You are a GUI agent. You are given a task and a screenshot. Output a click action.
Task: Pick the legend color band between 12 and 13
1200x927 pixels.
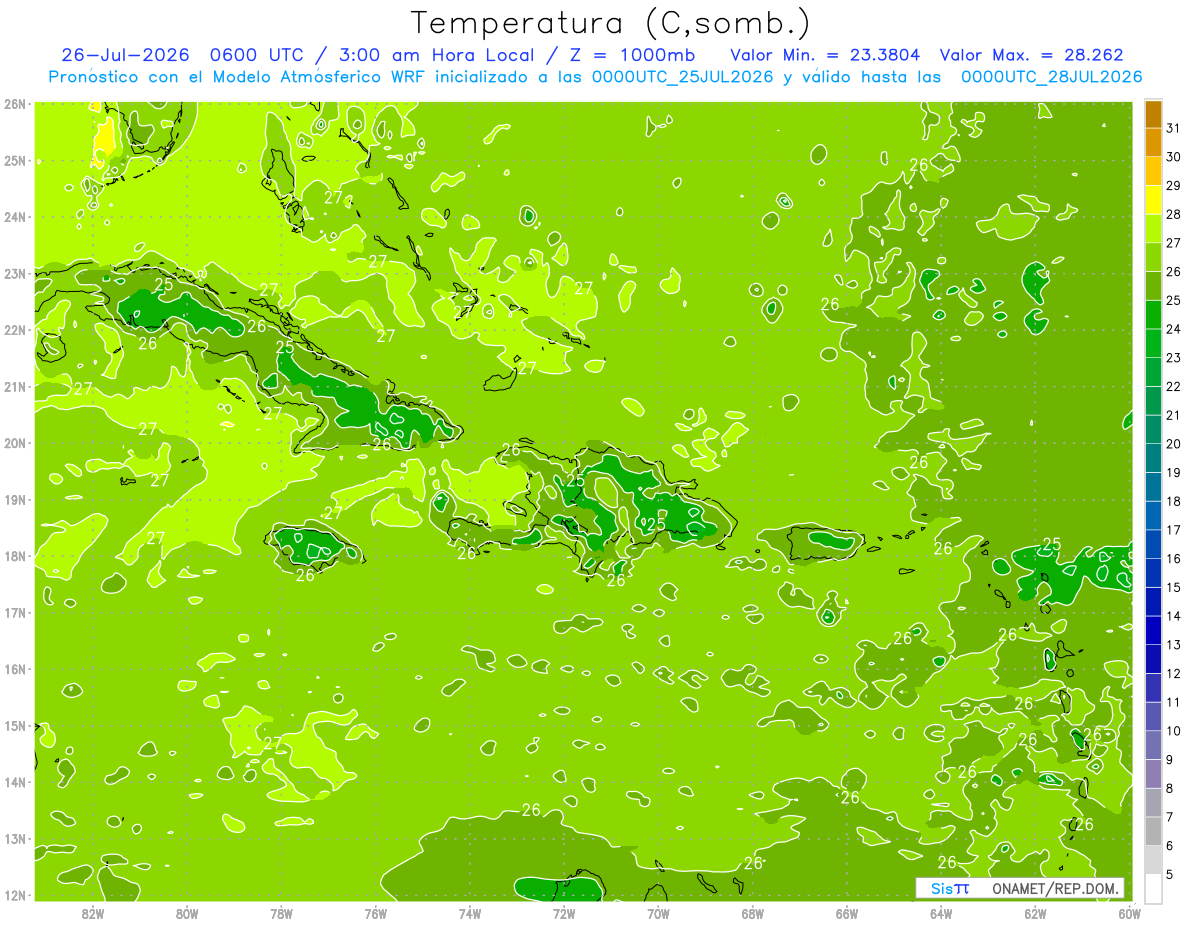click(1153, 659)
